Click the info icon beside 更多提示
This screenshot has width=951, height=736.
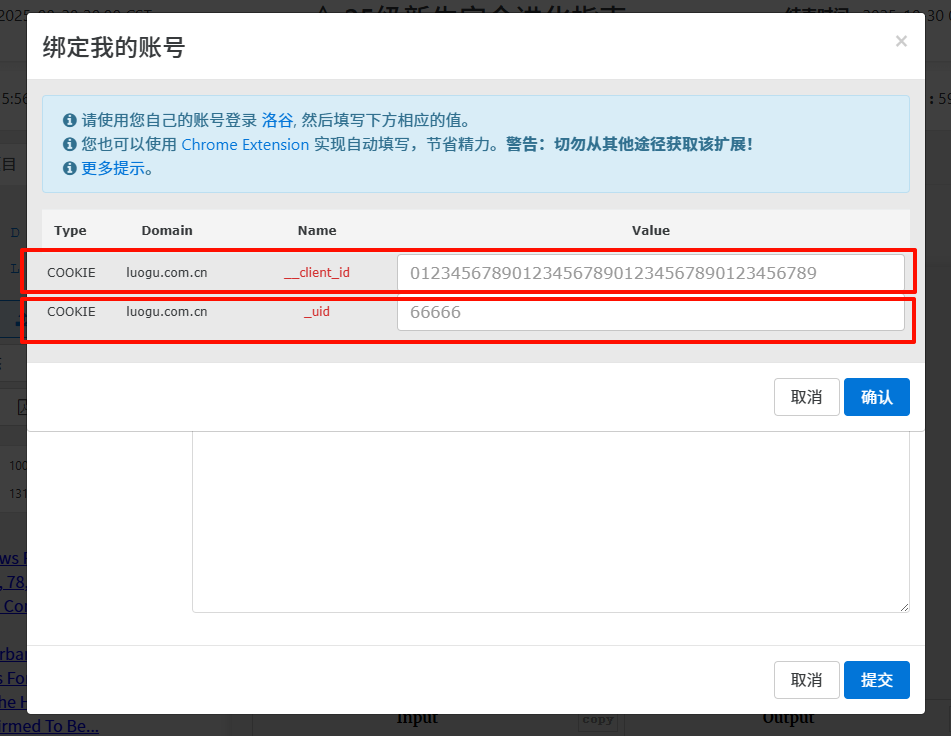pos(70,168)
